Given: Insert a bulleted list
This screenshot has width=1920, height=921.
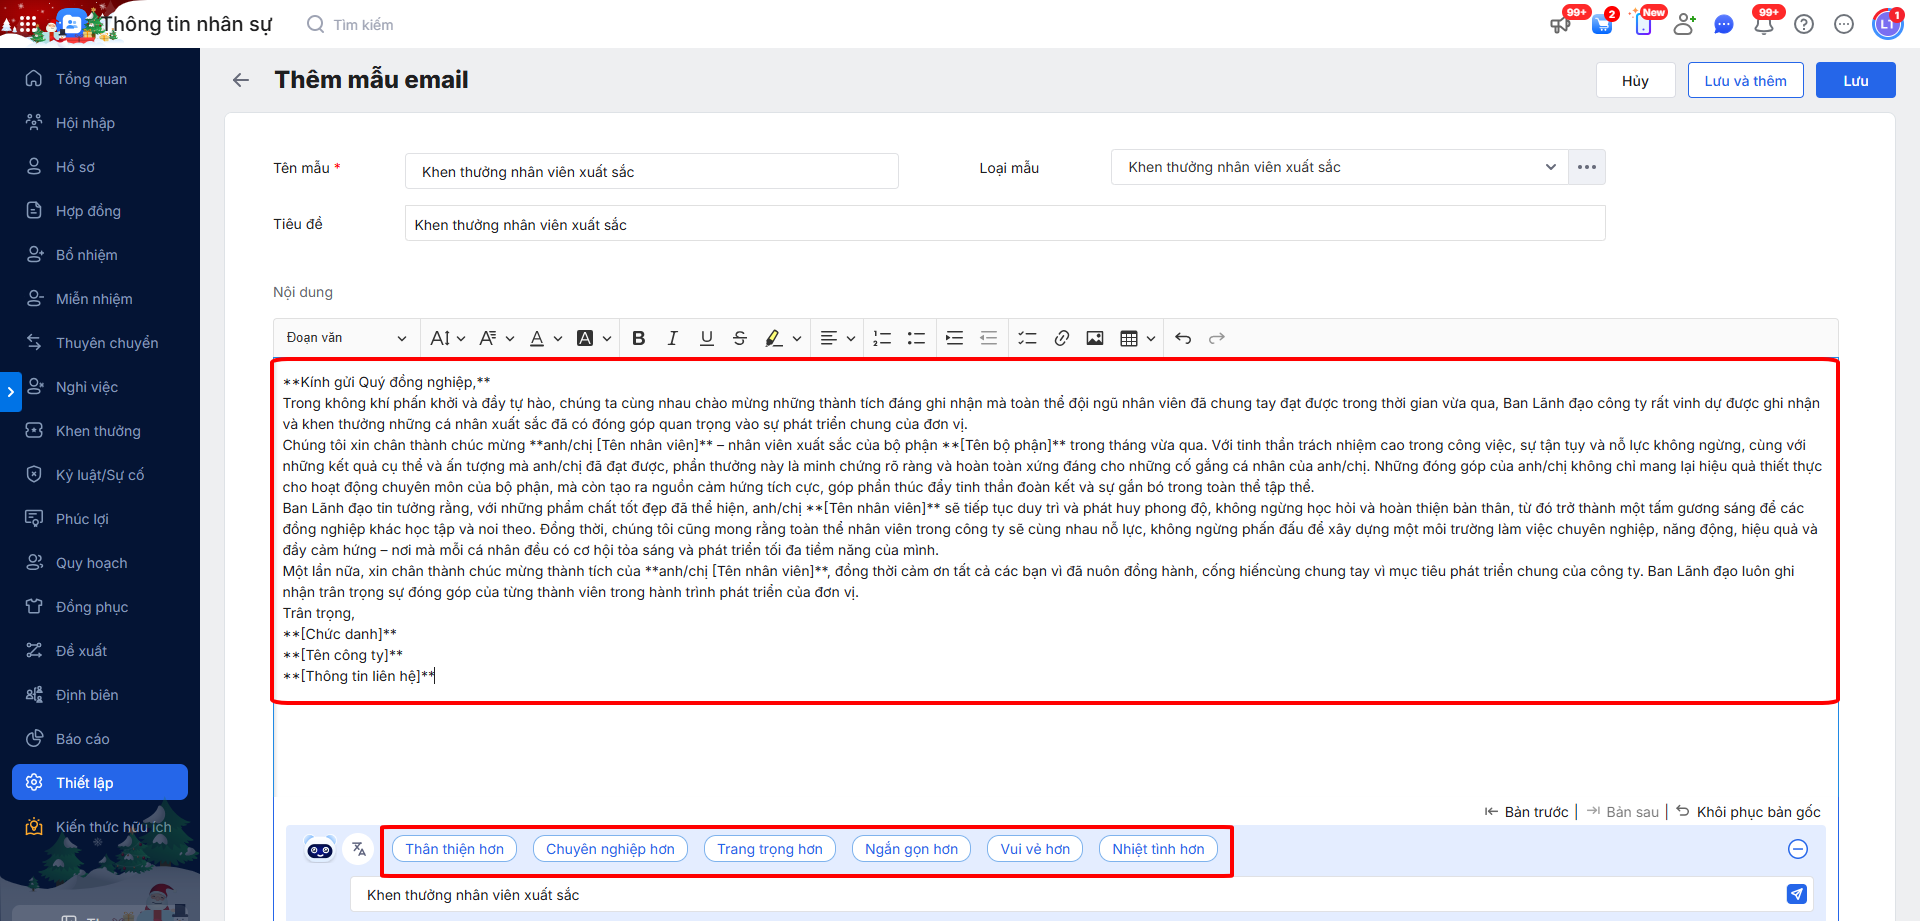Looking at the screenshot, I should 916,338.
